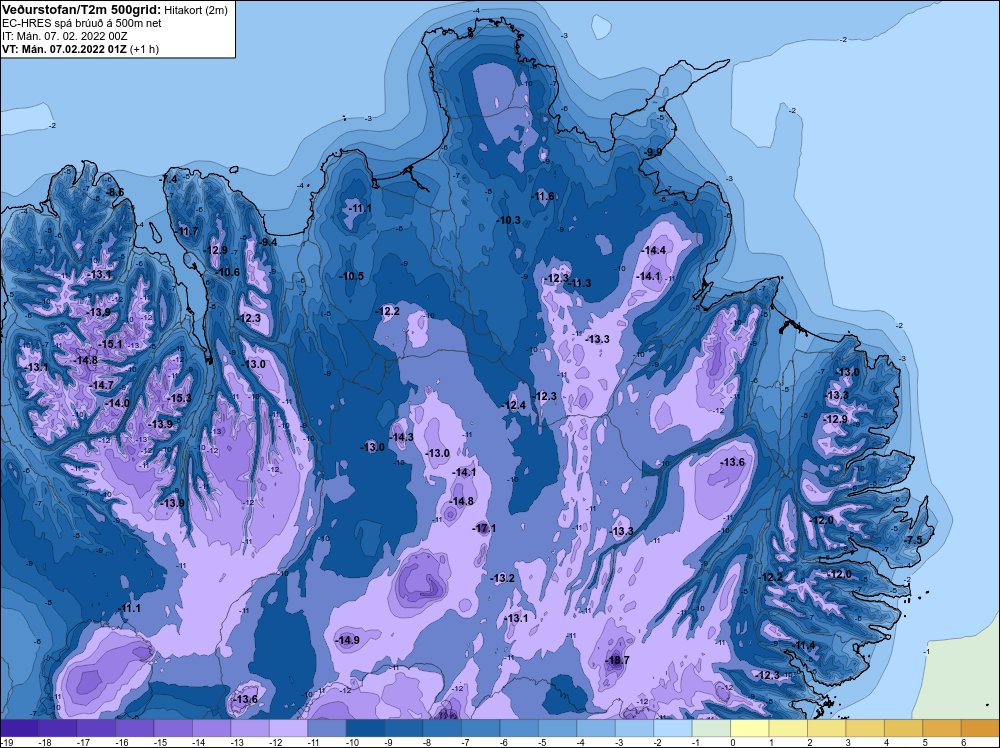Click the -10.6 temperature label
Screen dimensions: 1000x748
(x=228, y=272)
